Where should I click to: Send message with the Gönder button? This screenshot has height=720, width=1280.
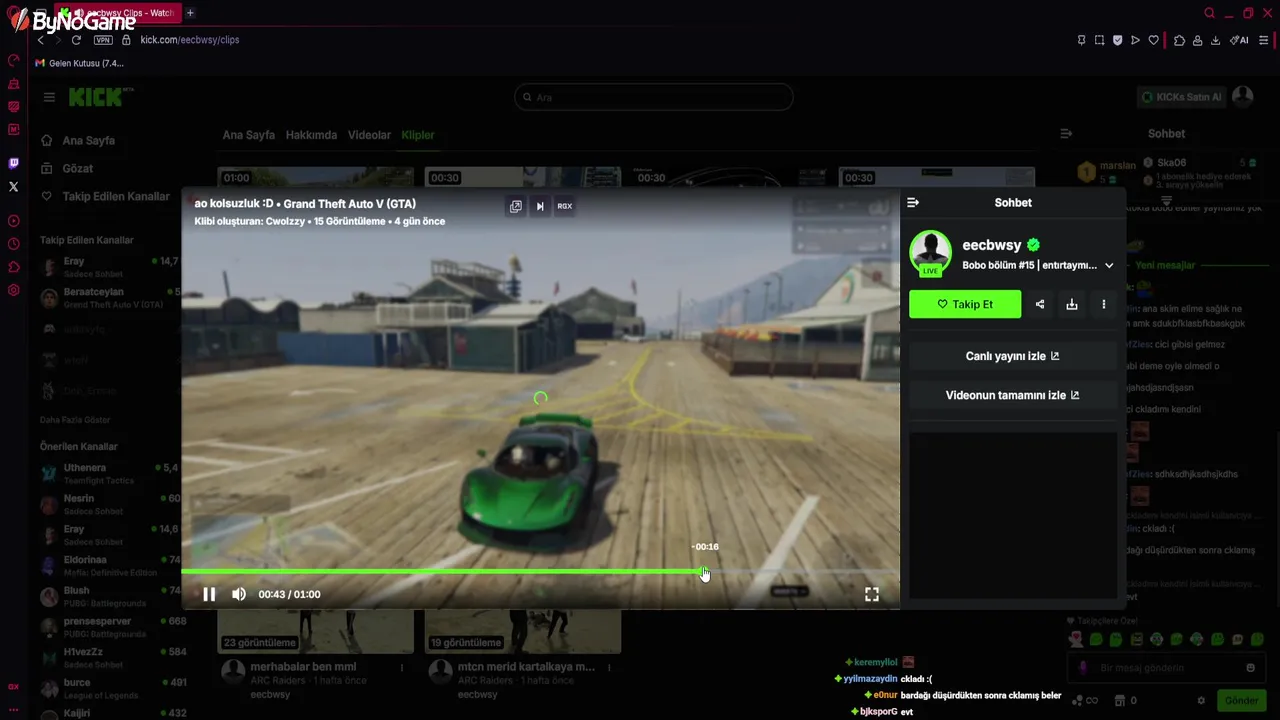click(x=1241, y=701)
